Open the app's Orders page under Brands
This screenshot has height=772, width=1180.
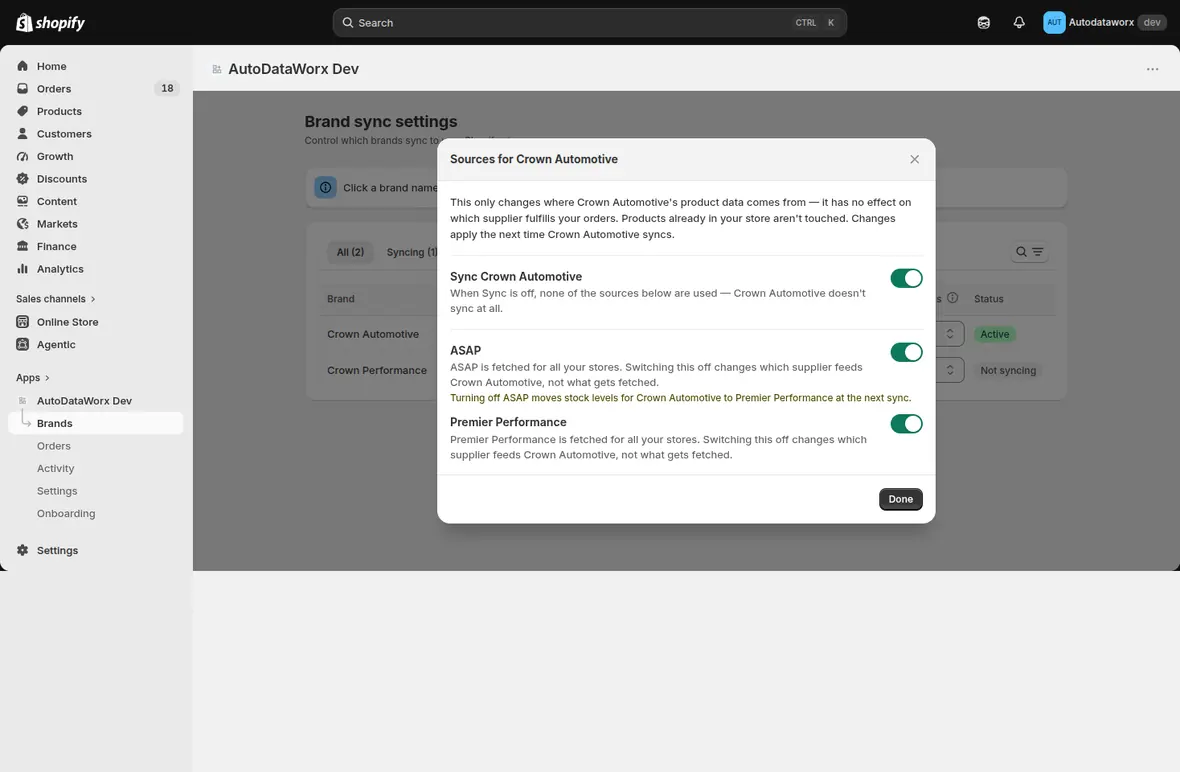(53, 446)
